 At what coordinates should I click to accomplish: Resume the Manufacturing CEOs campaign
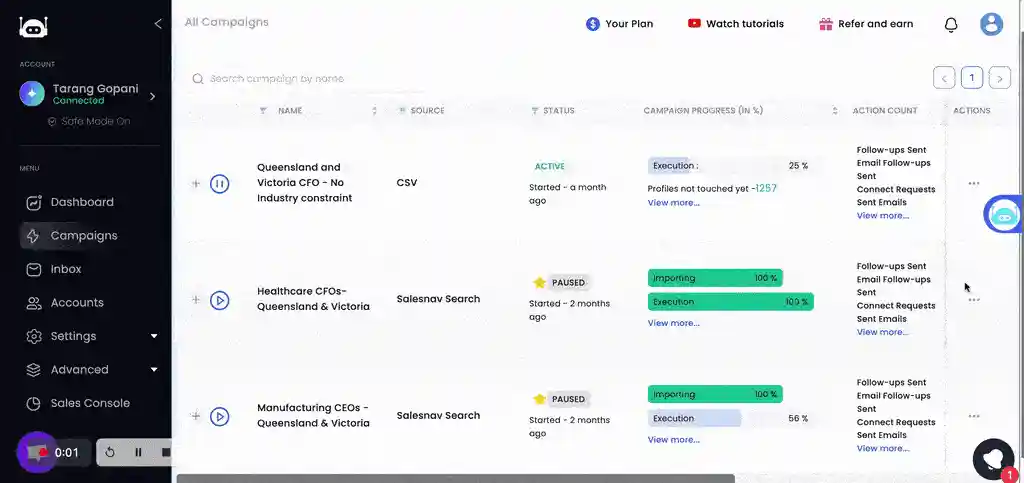[x=219, y=416]
